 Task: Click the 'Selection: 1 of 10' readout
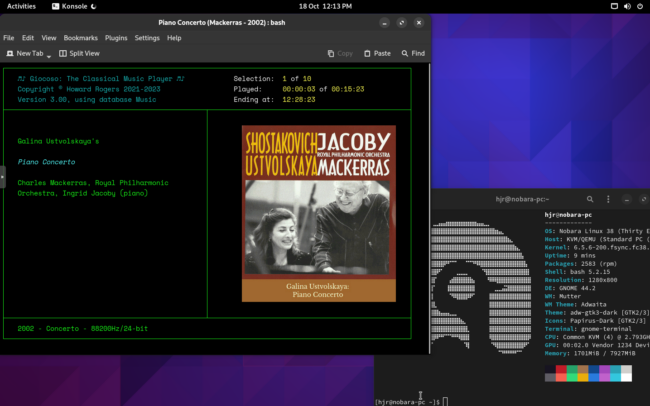tap(272, 79)
